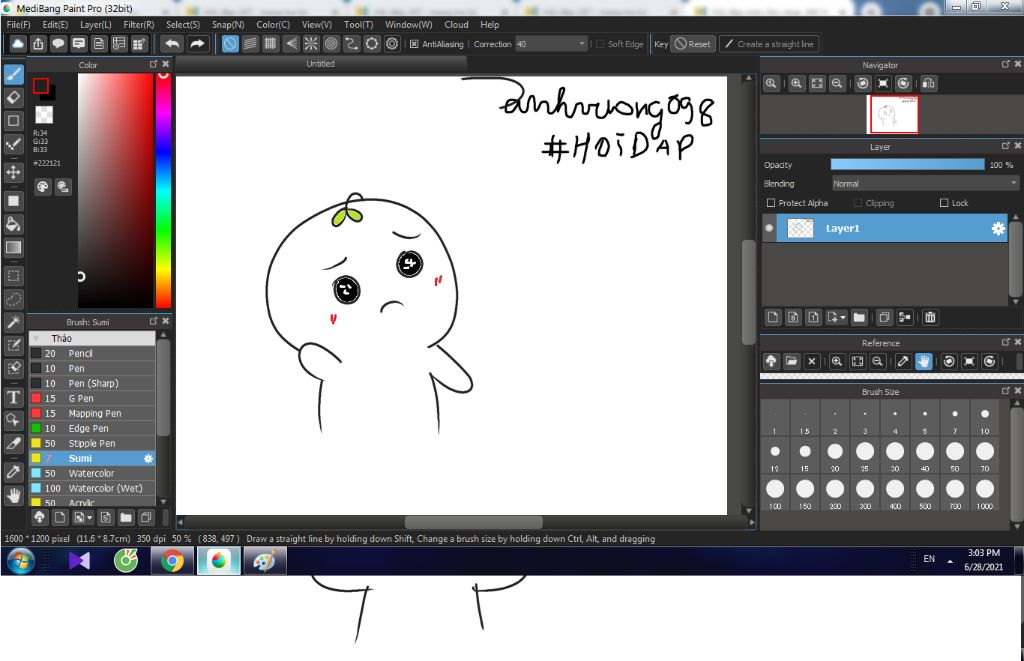Select the Text tool
The width and height of the screenshot is (1024, 661).
[14, 397]
